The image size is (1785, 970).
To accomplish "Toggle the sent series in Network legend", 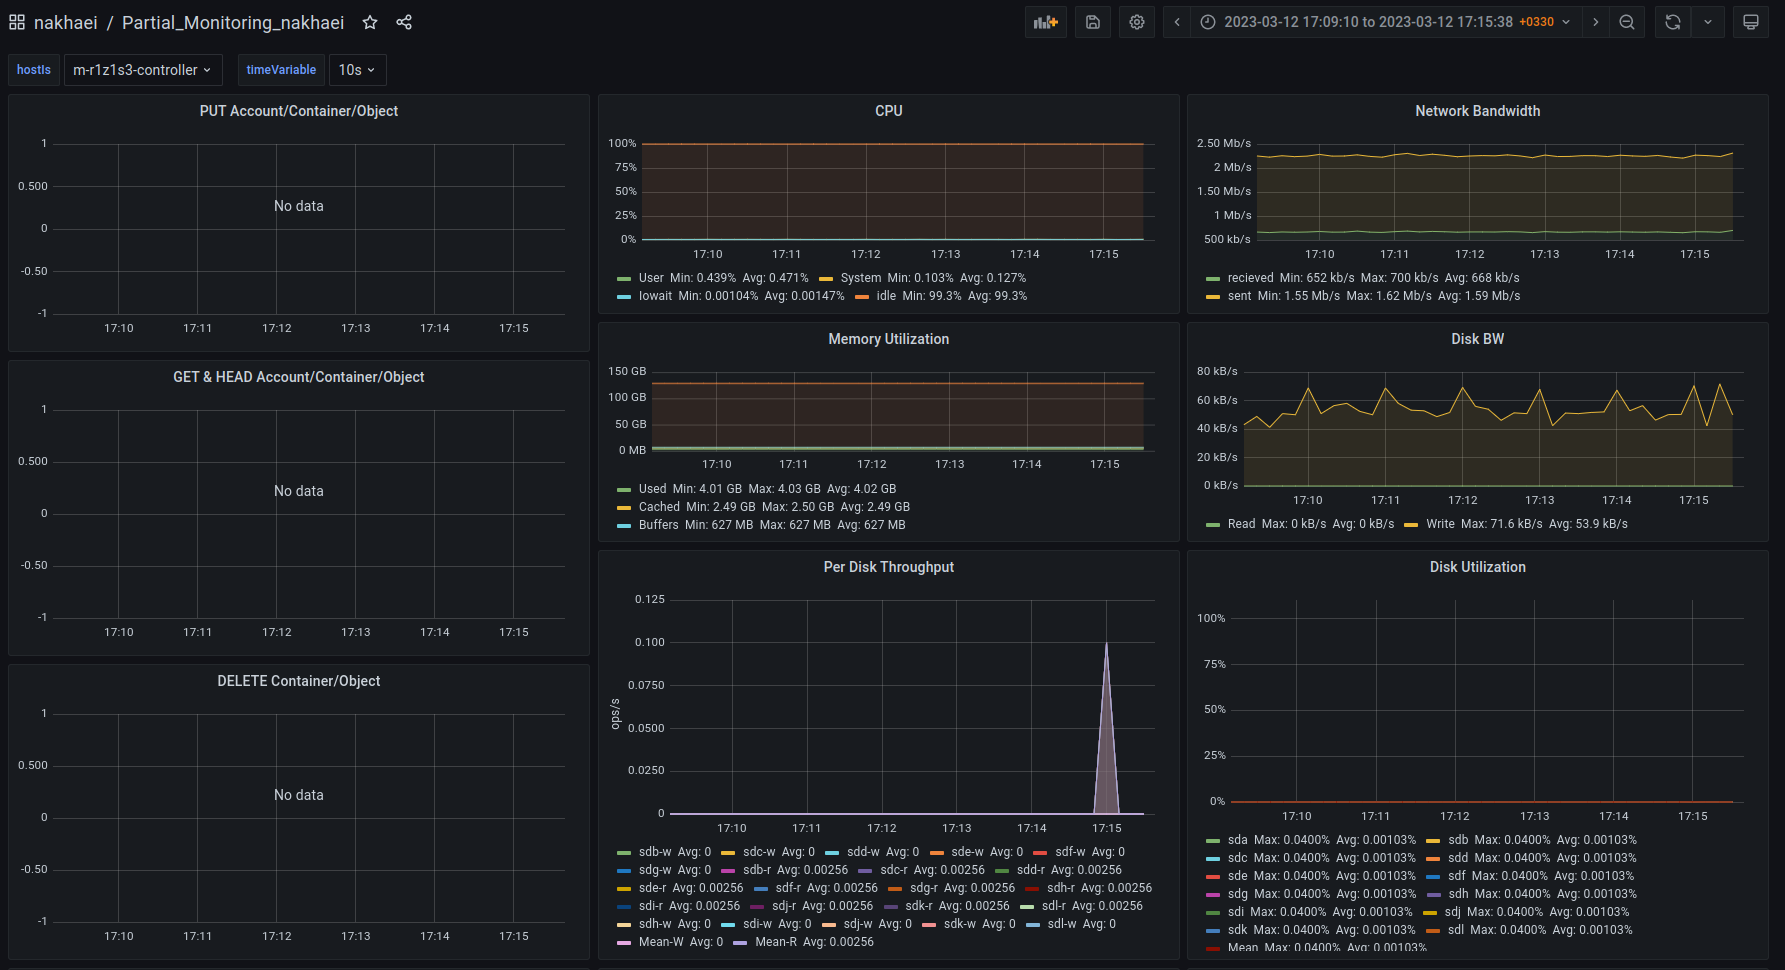I will tap(1239, 296).
